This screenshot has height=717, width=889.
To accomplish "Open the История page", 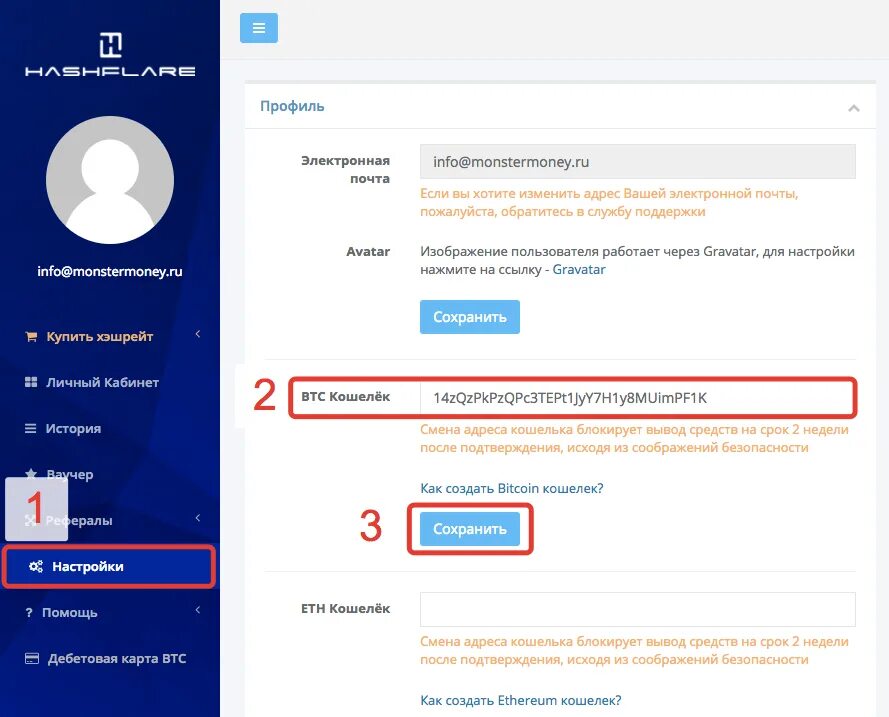I will click(73, 428).
